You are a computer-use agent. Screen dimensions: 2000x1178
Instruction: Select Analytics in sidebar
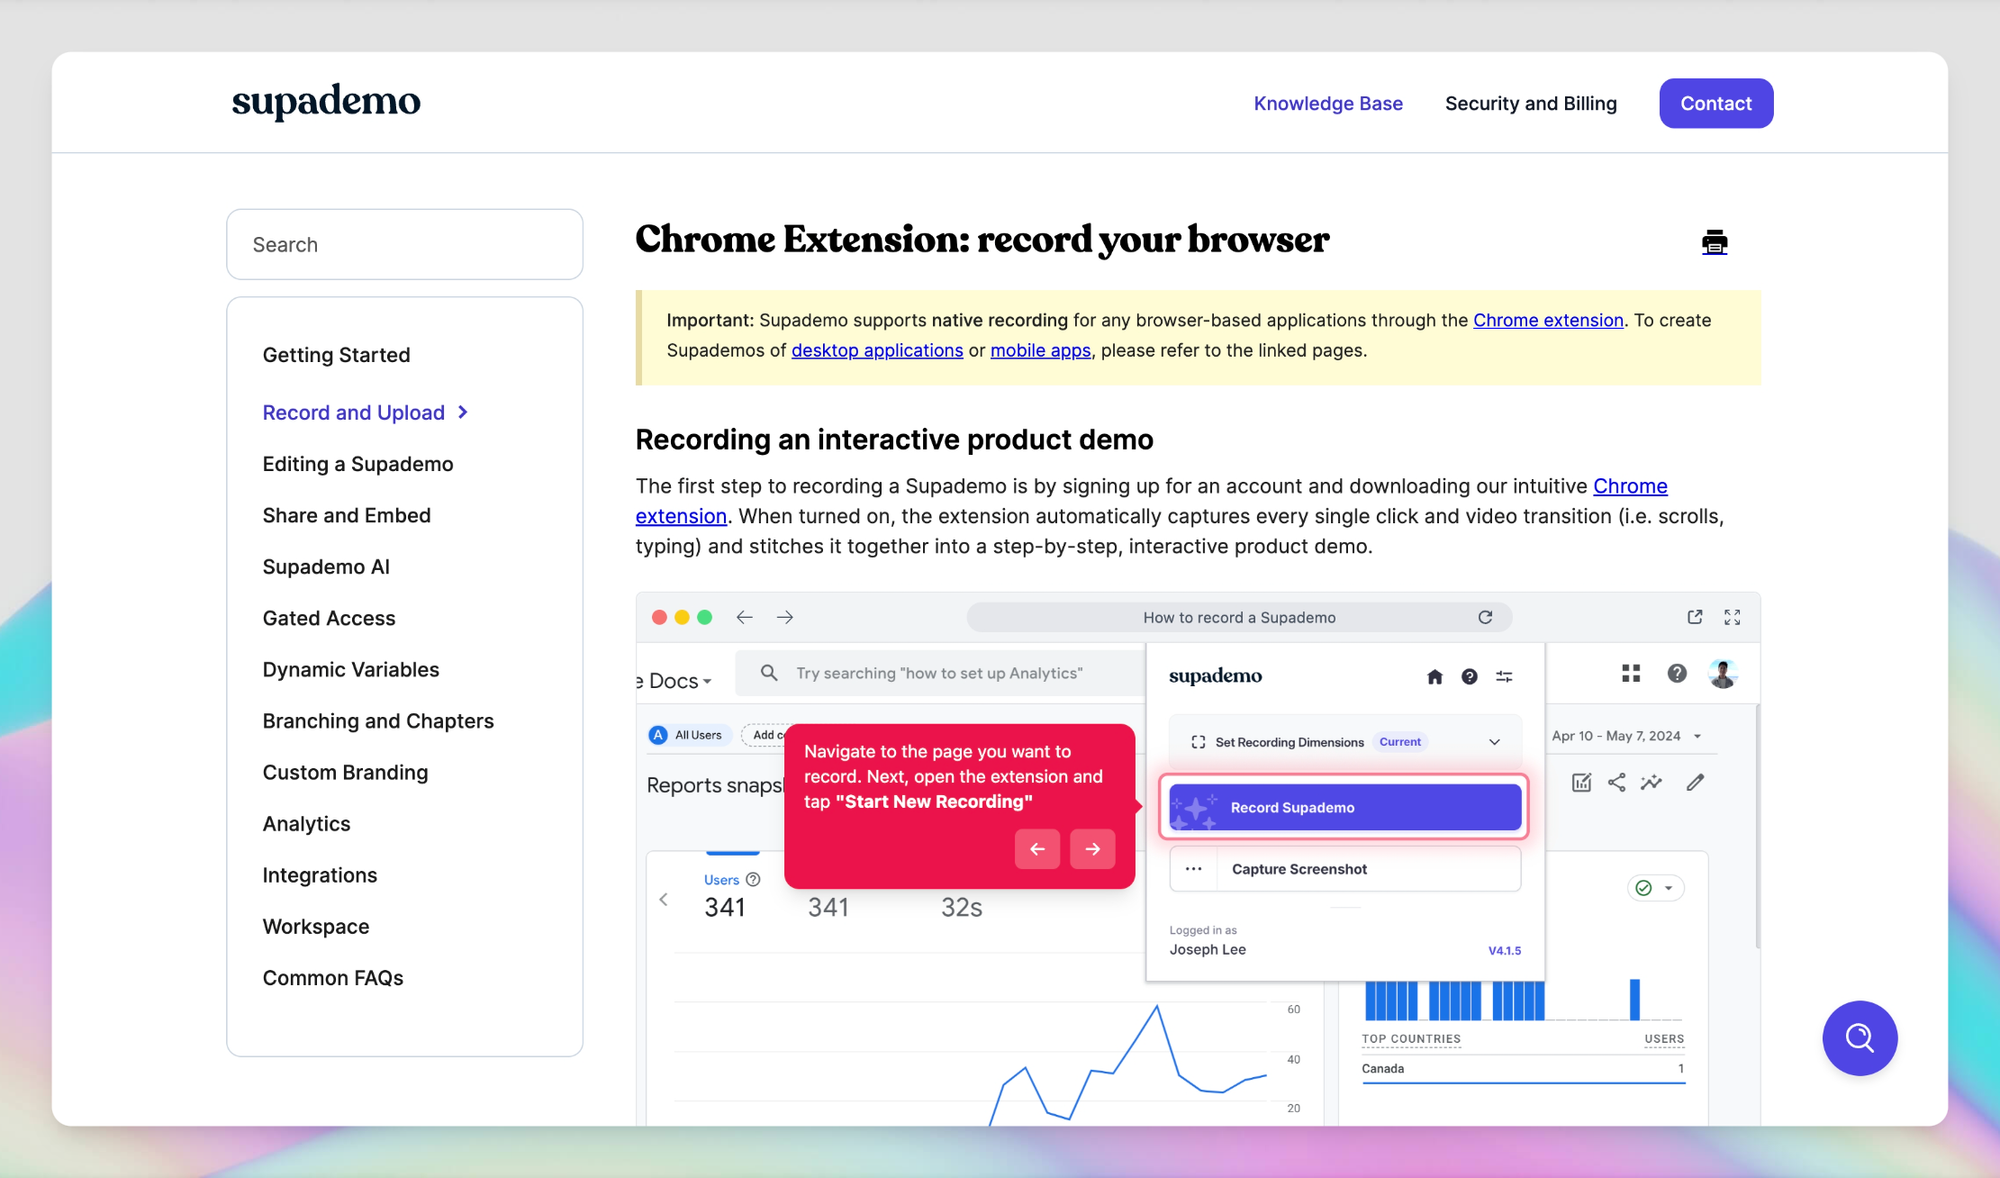[306, 824]
